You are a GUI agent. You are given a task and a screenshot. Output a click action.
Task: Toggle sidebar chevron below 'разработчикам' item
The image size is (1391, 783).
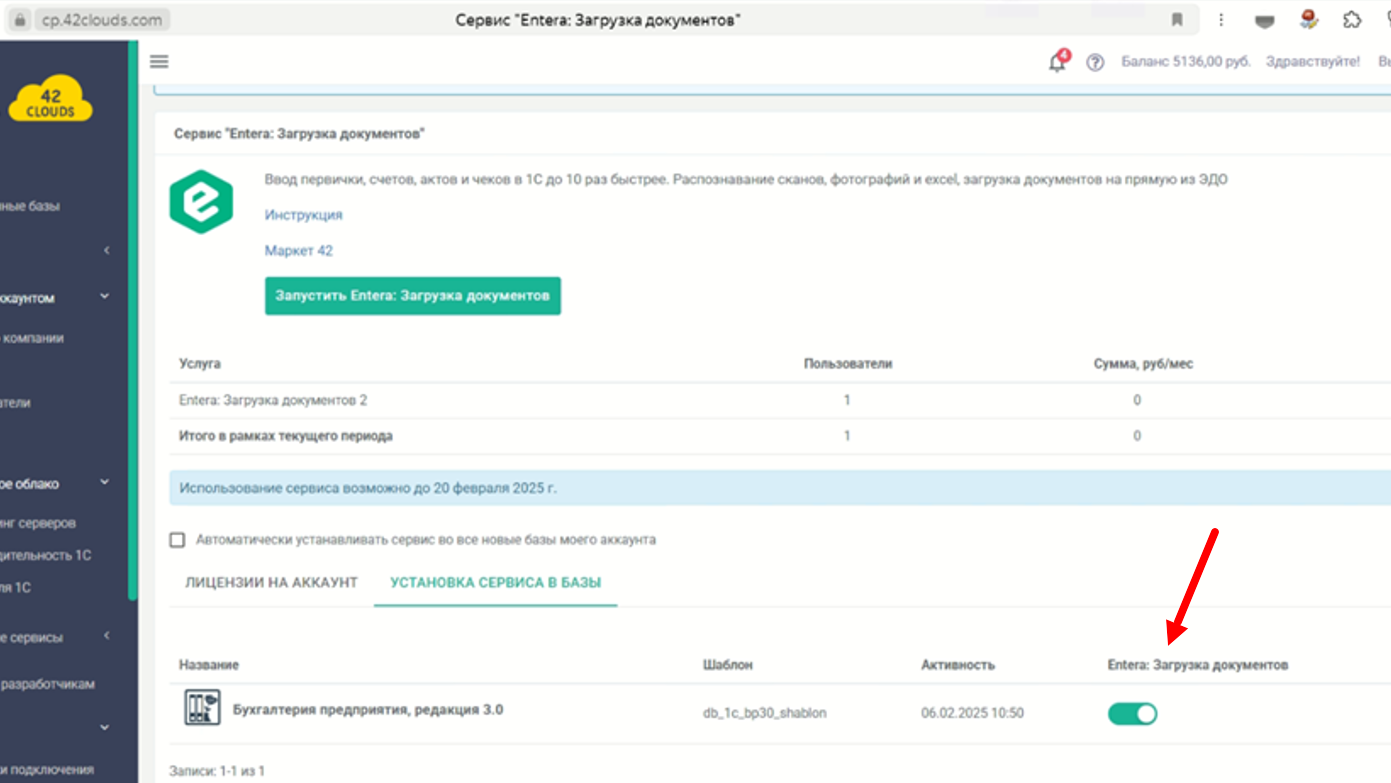click(105, 727)
